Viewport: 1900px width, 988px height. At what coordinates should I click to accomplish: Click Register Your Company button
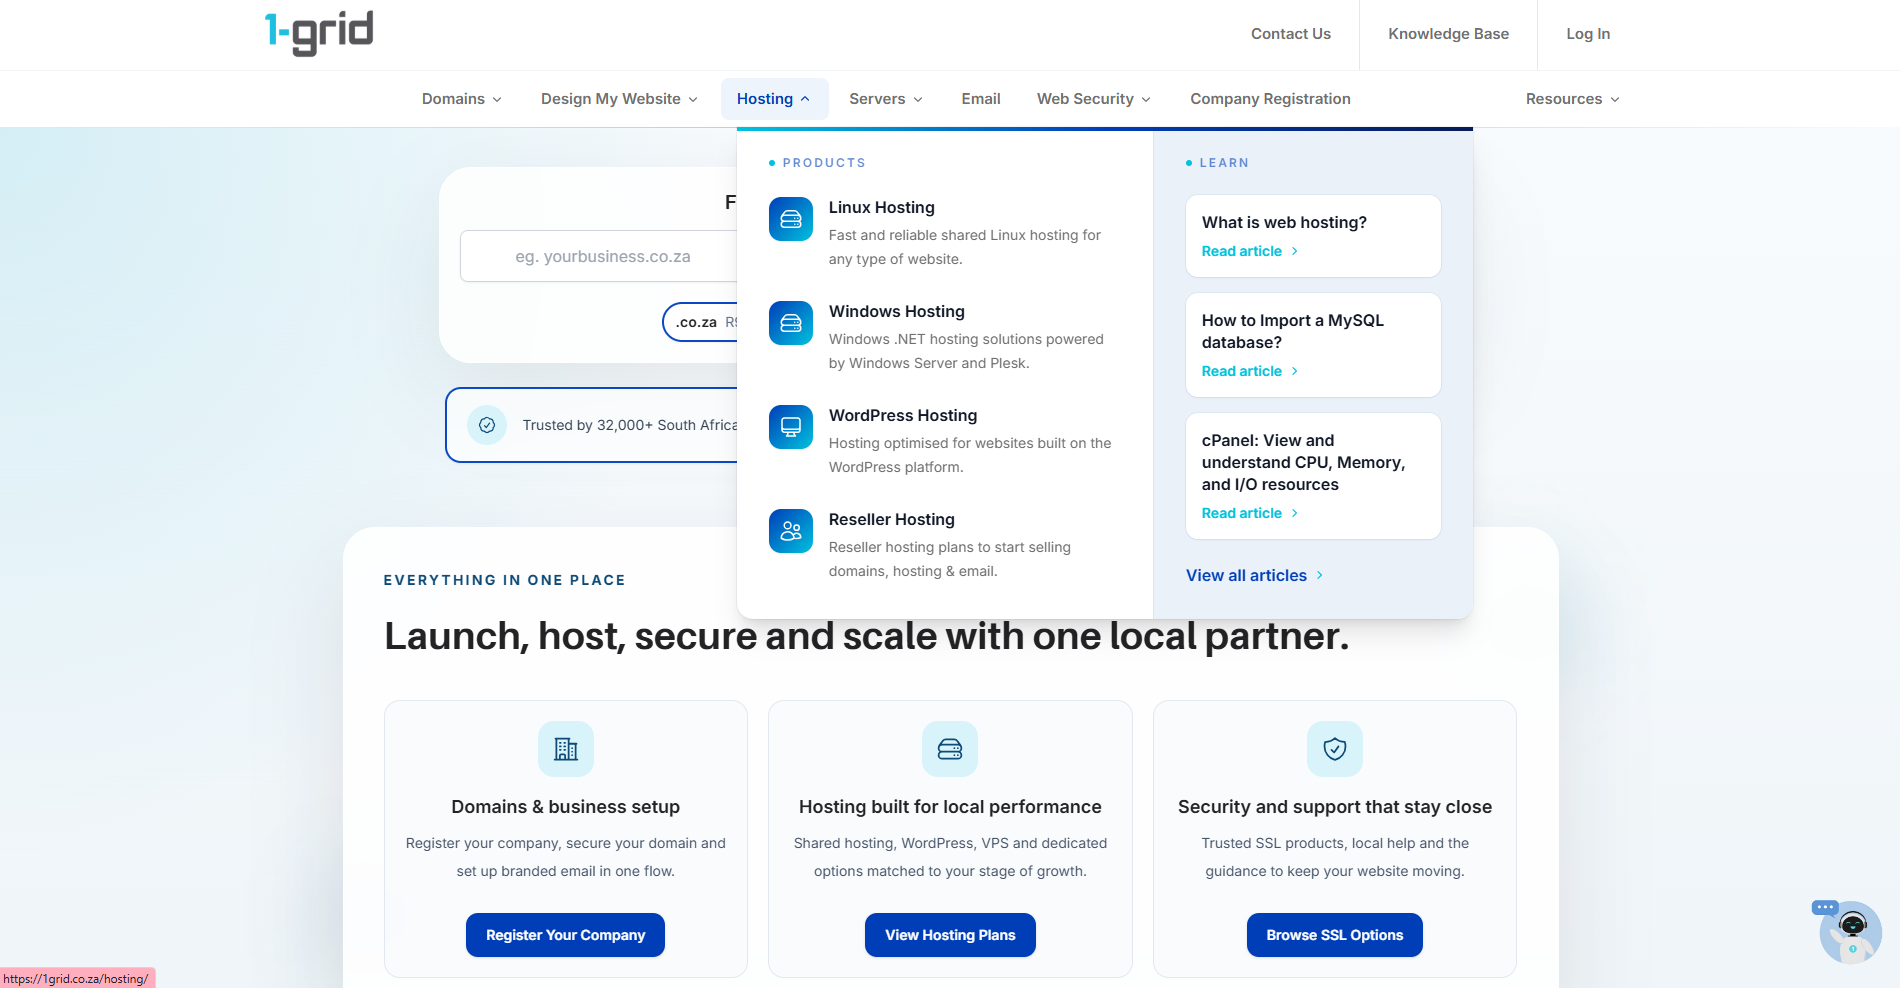click(566, 935)
